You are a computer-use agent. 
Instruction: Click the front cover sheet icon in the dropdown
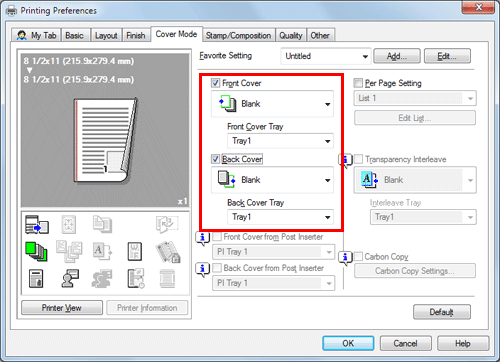(x=228, y=103)
